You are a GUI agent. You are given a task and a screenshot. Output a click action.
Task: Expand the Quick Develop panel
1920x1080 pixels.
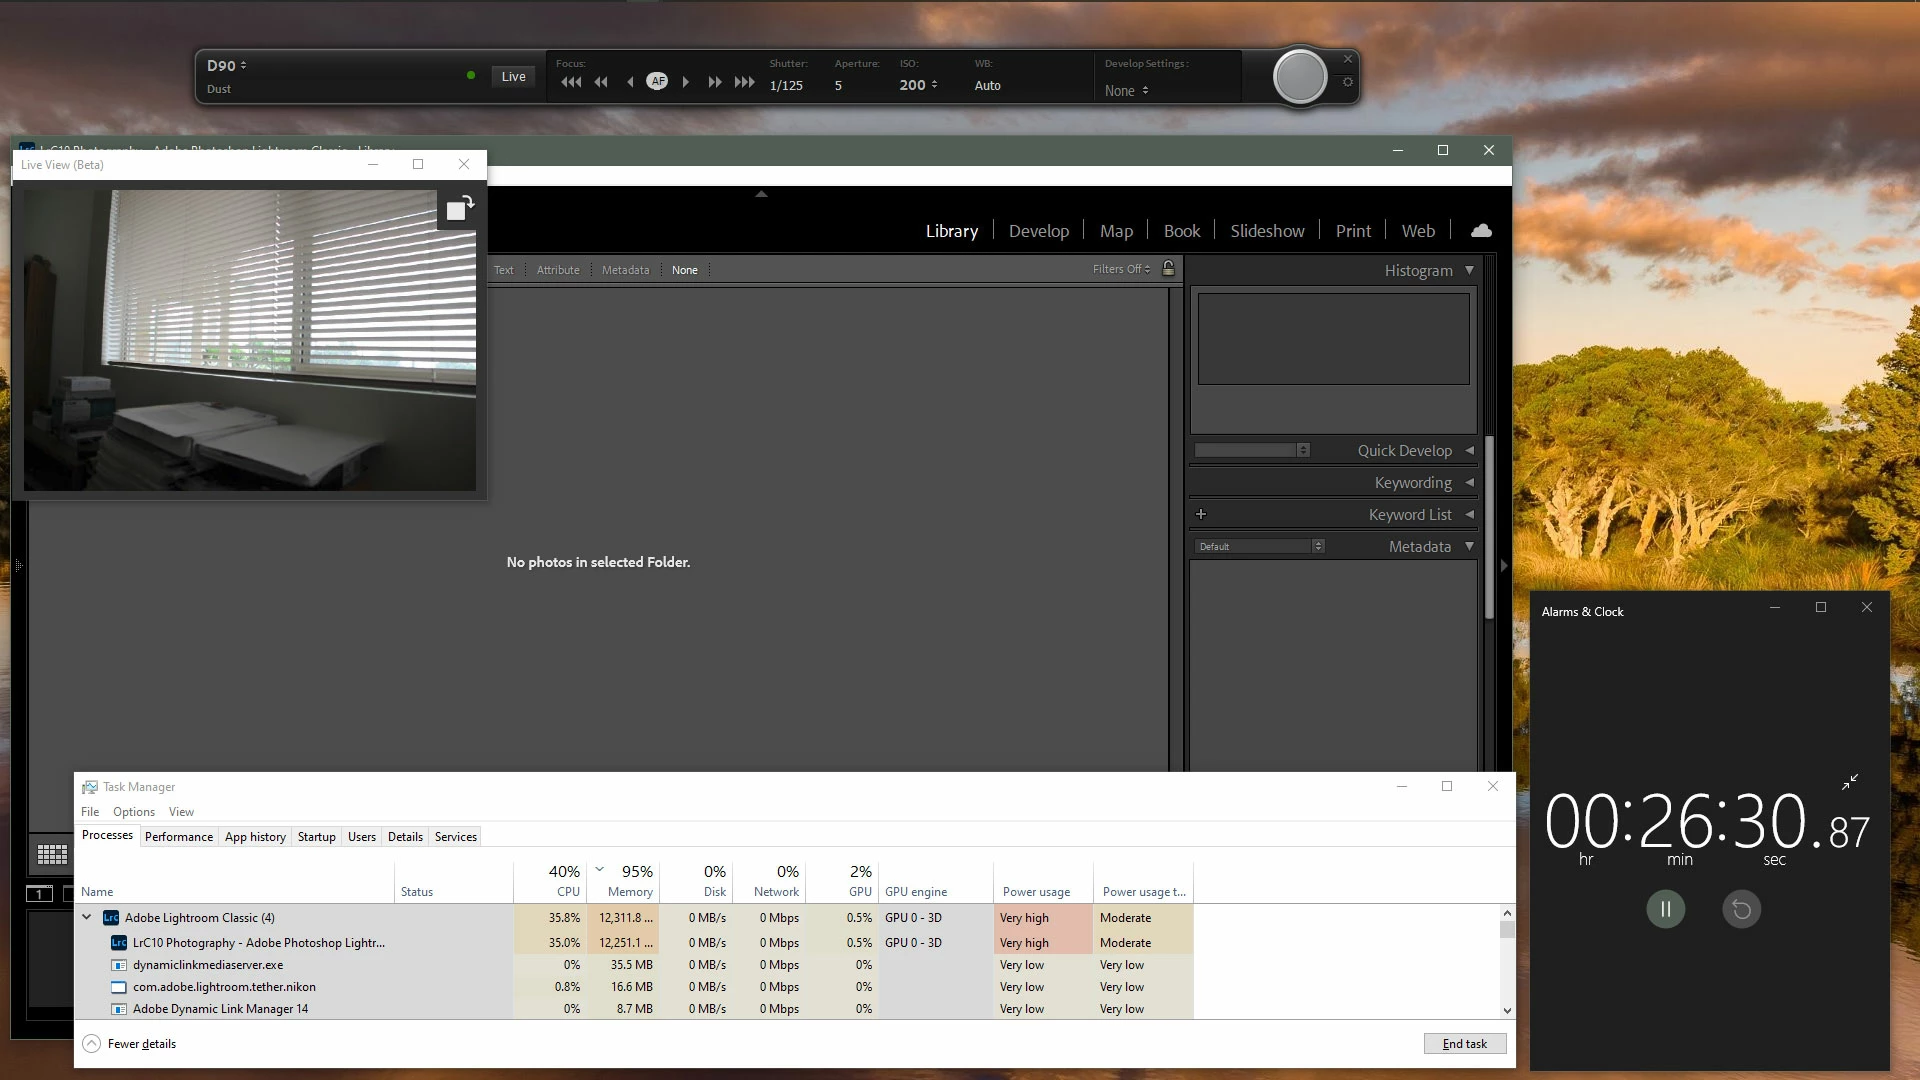pos(1469,451)
